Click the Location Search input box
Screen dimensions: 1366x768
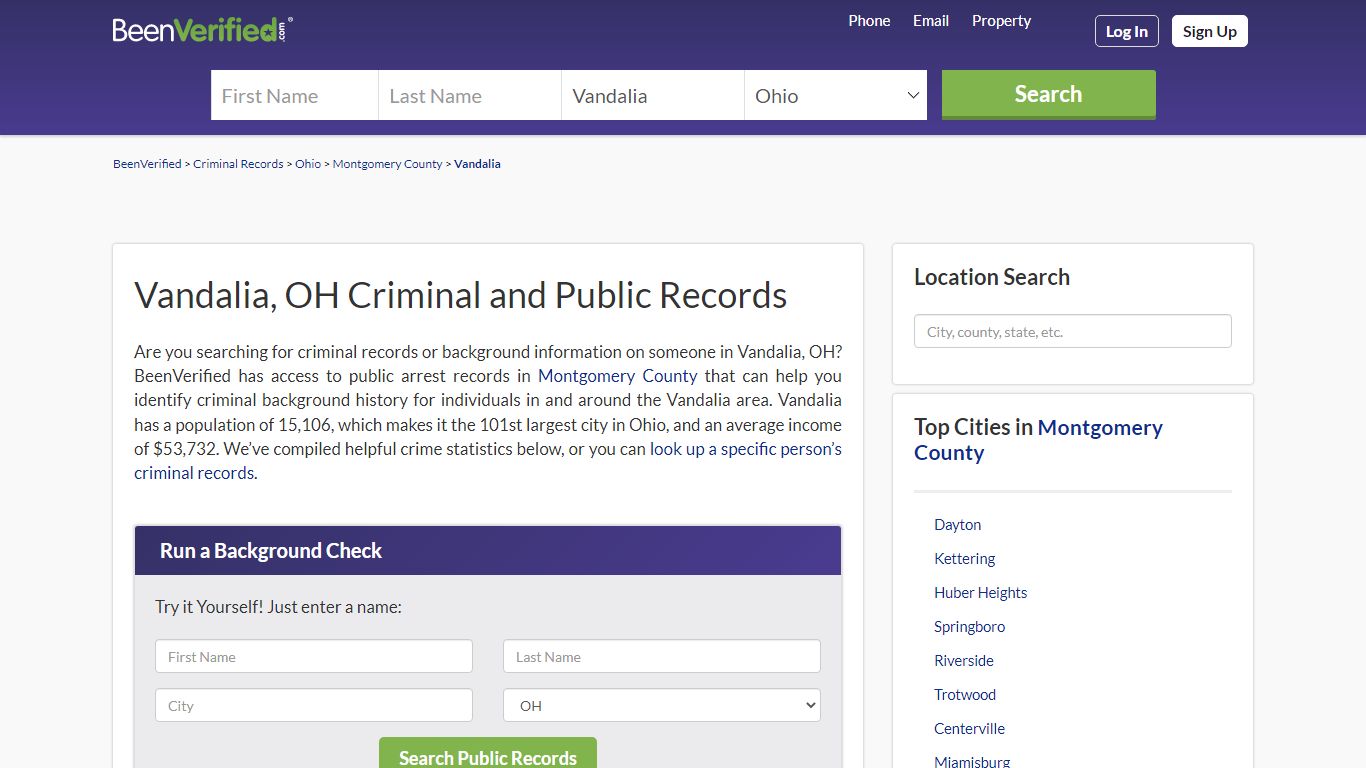pyautogui.click(x=1073, y=332)
